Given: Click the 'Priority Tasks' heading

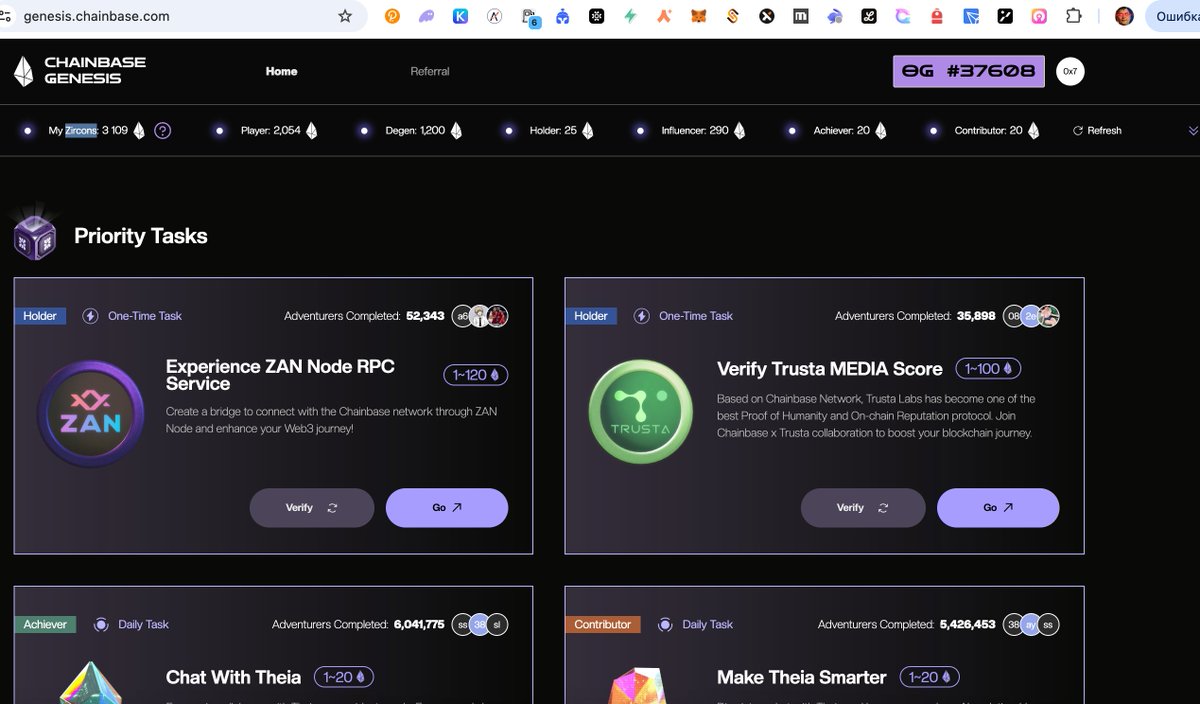Looking at the screenshot, I should 141,236.
